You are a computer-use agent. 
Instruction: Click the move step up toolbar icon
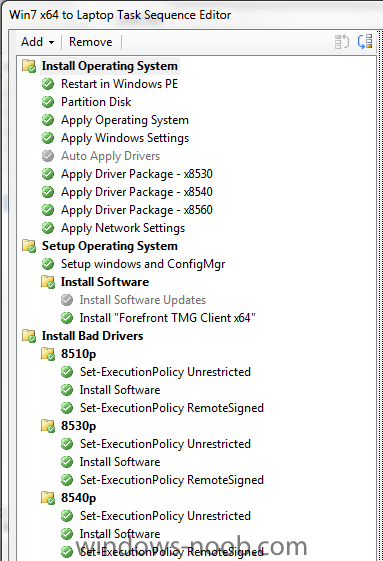tap(341, 42)
